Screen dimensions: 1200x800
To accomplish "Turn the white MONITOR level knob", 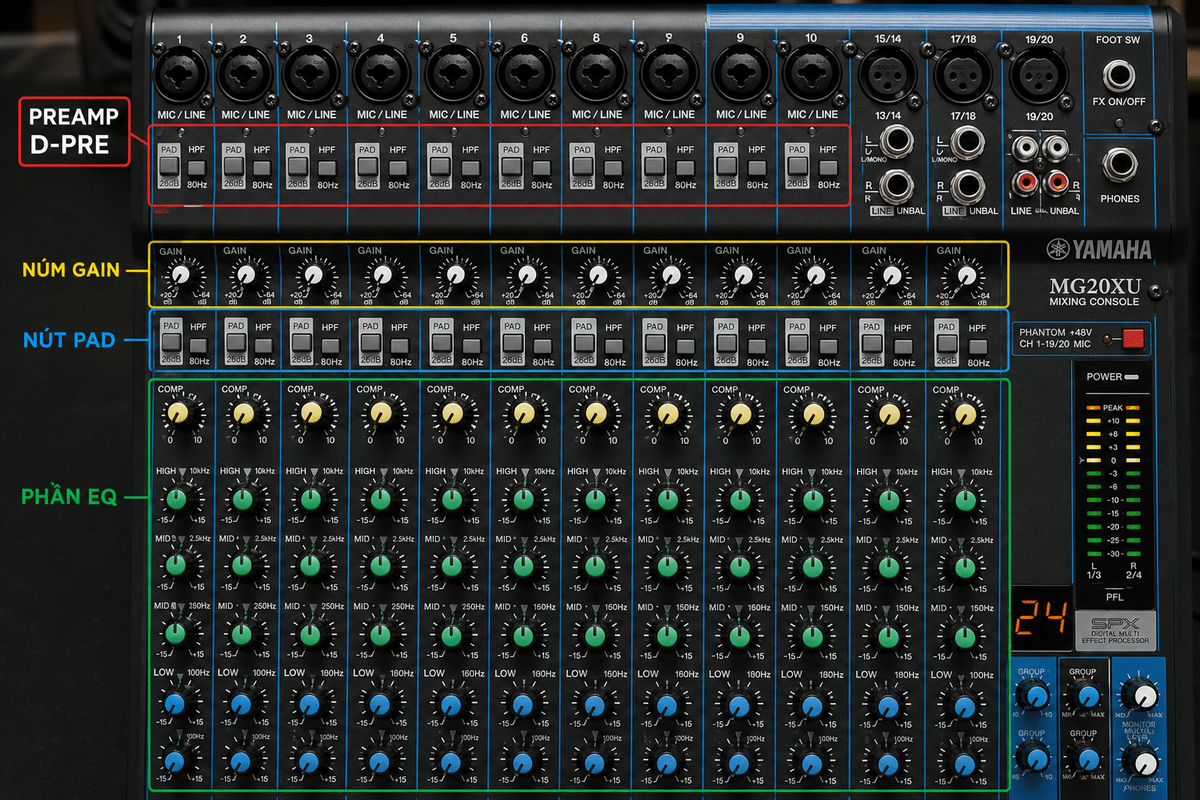I will (1138, 692).
